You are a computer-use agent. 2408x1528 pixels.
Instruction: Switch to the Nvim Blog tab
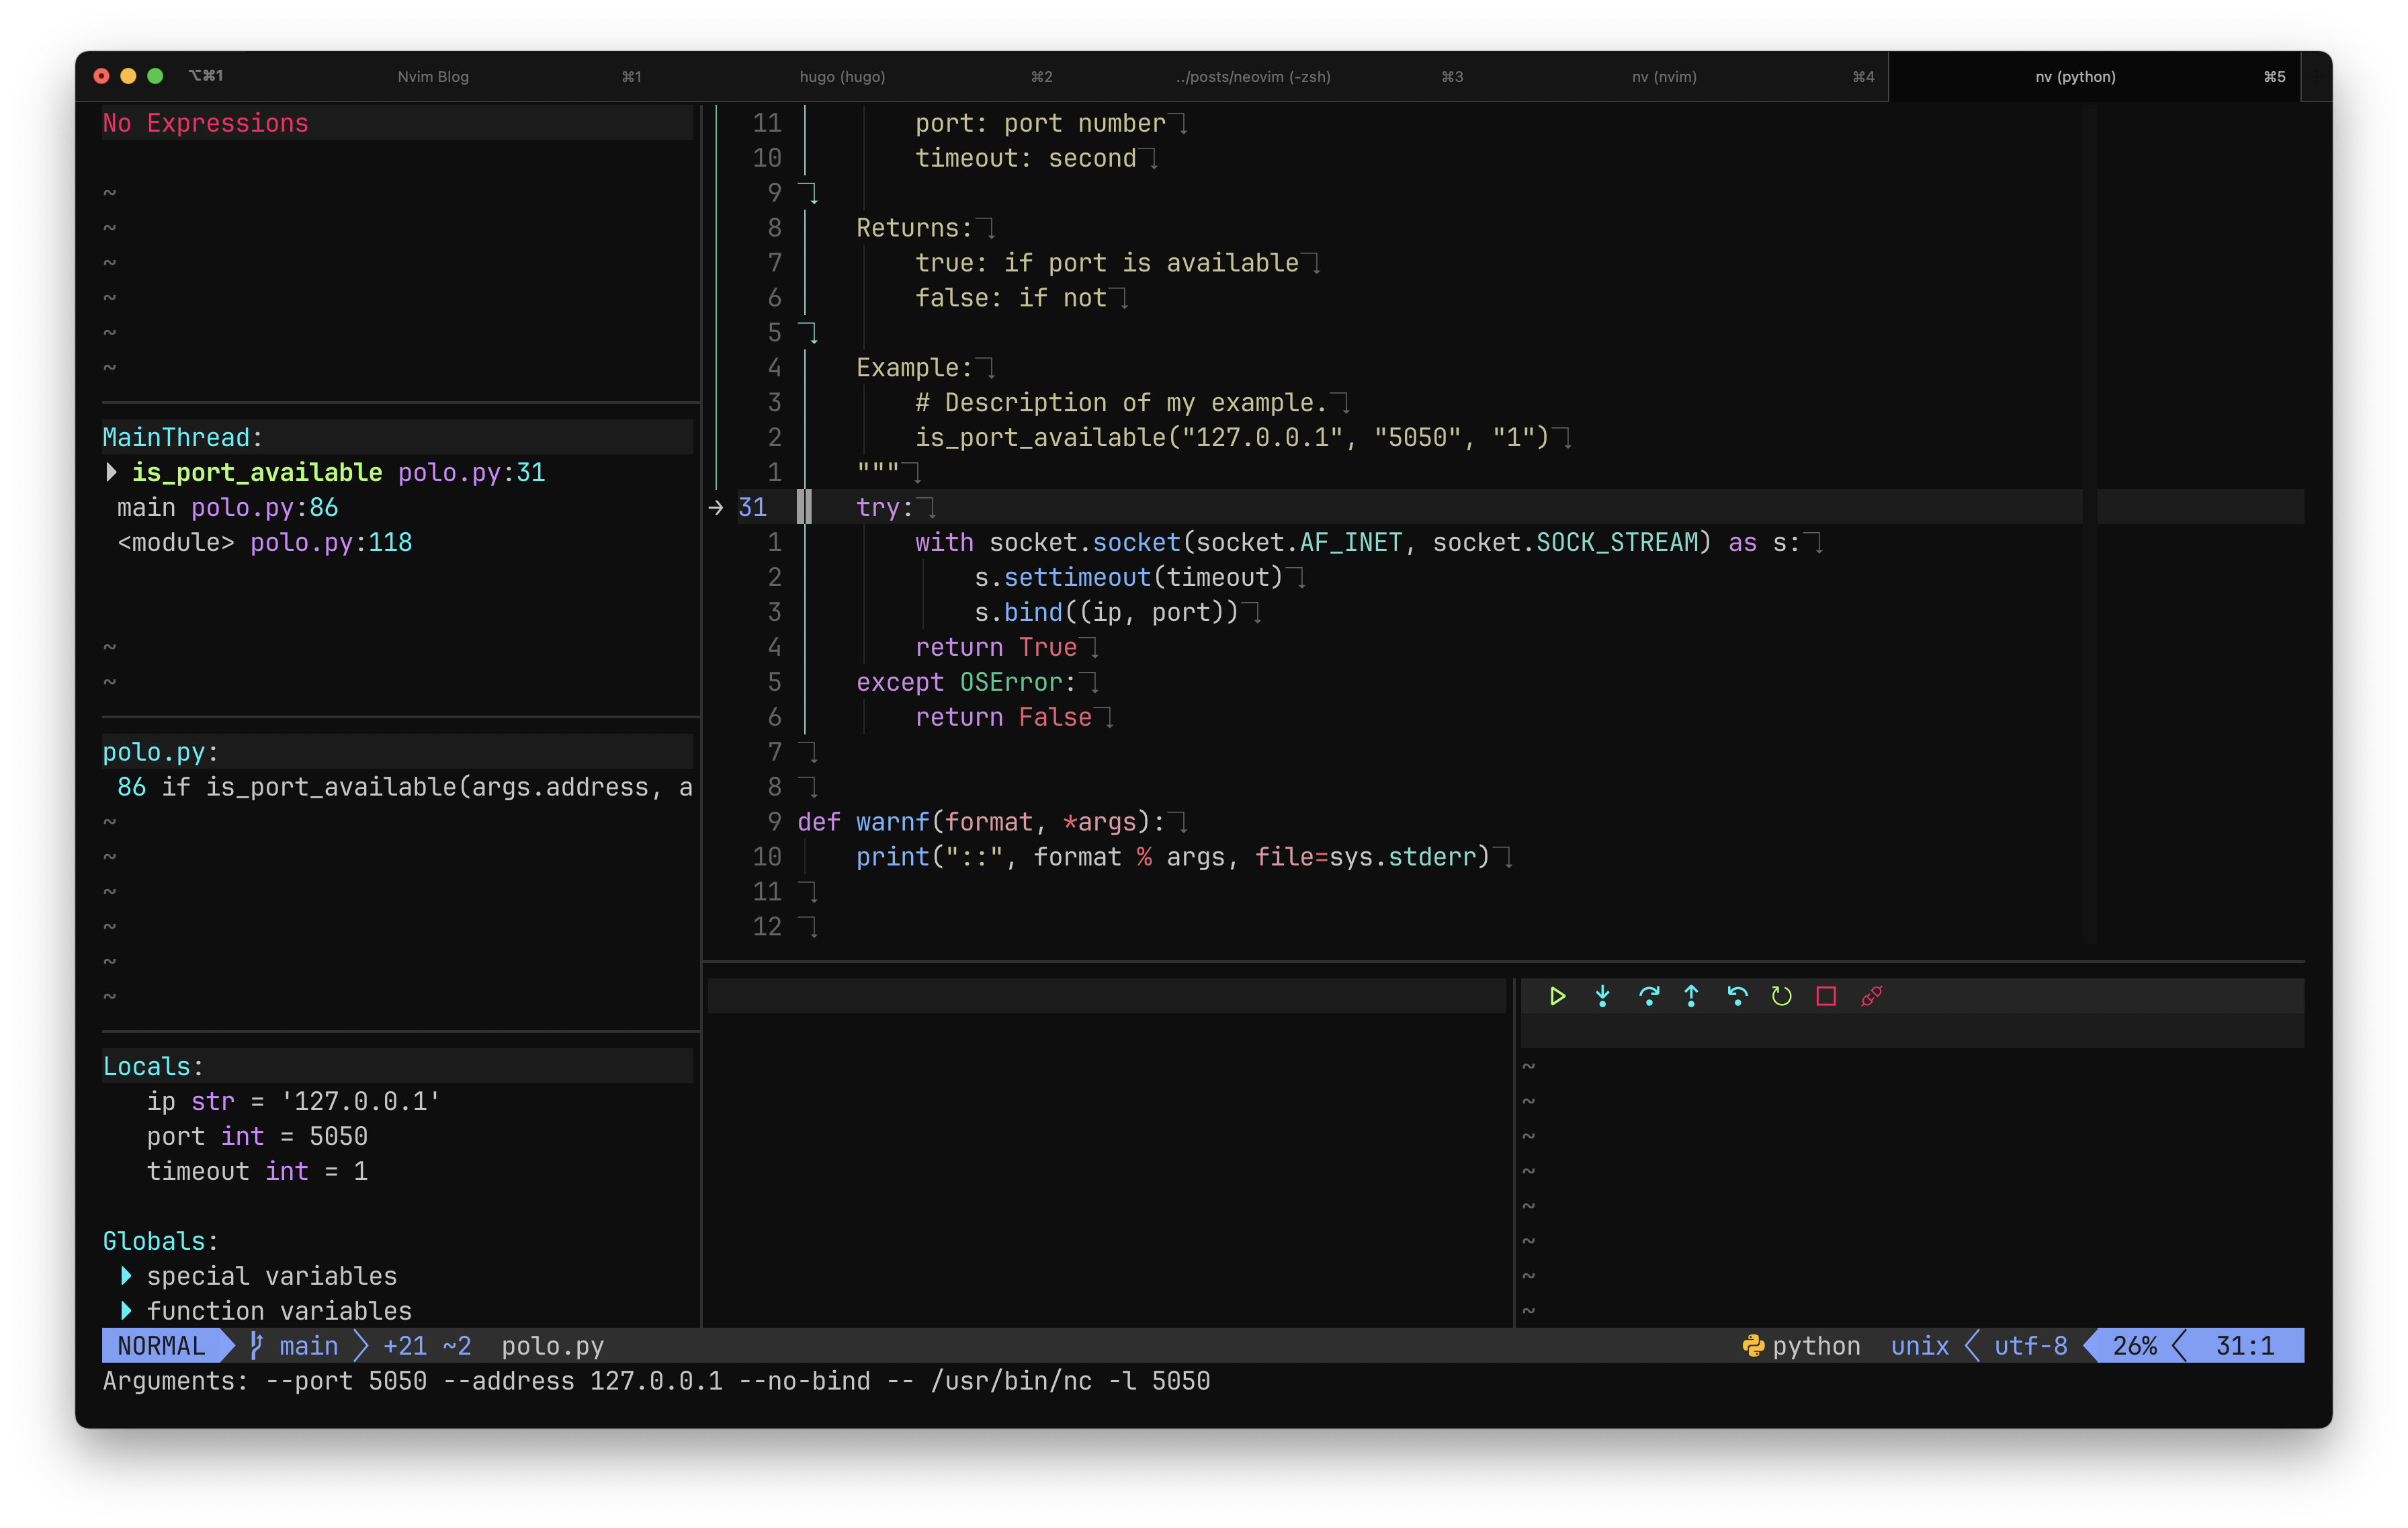[x=433, y=77]
